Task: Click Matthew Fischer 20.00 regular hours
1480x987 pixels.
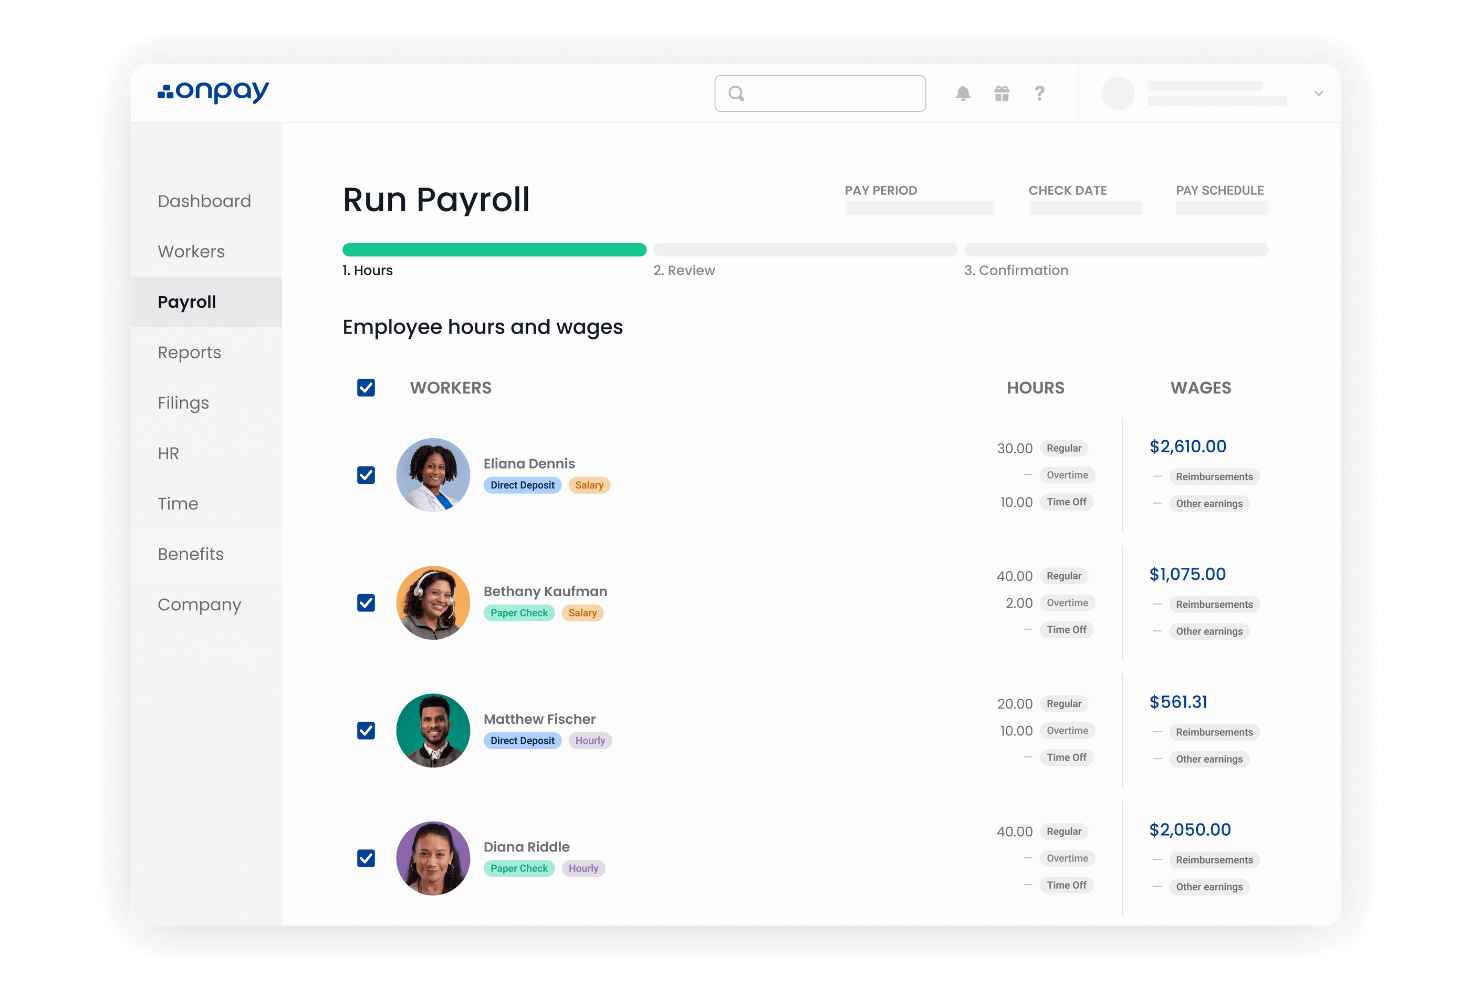Action: point(1014,704)
